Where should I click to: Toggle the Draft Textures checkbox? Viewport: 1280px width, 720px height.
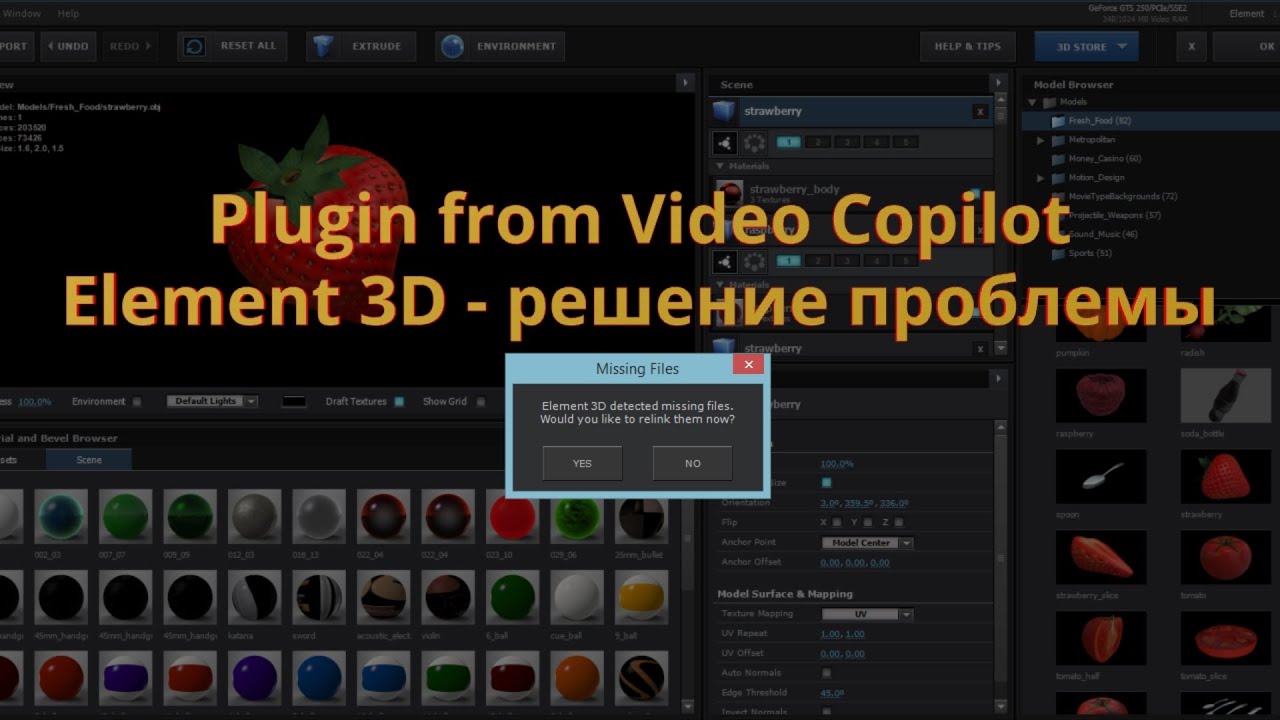tap(399, 402)
